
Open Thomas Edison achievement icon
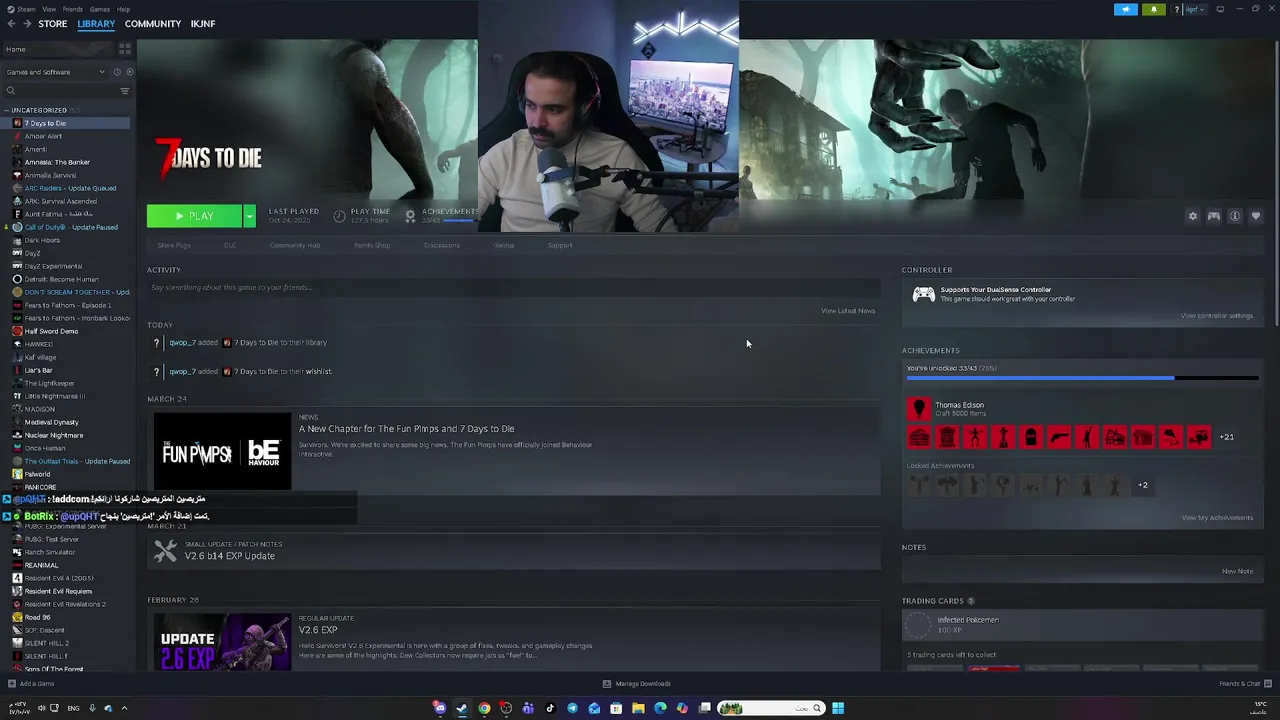(919, 408)
